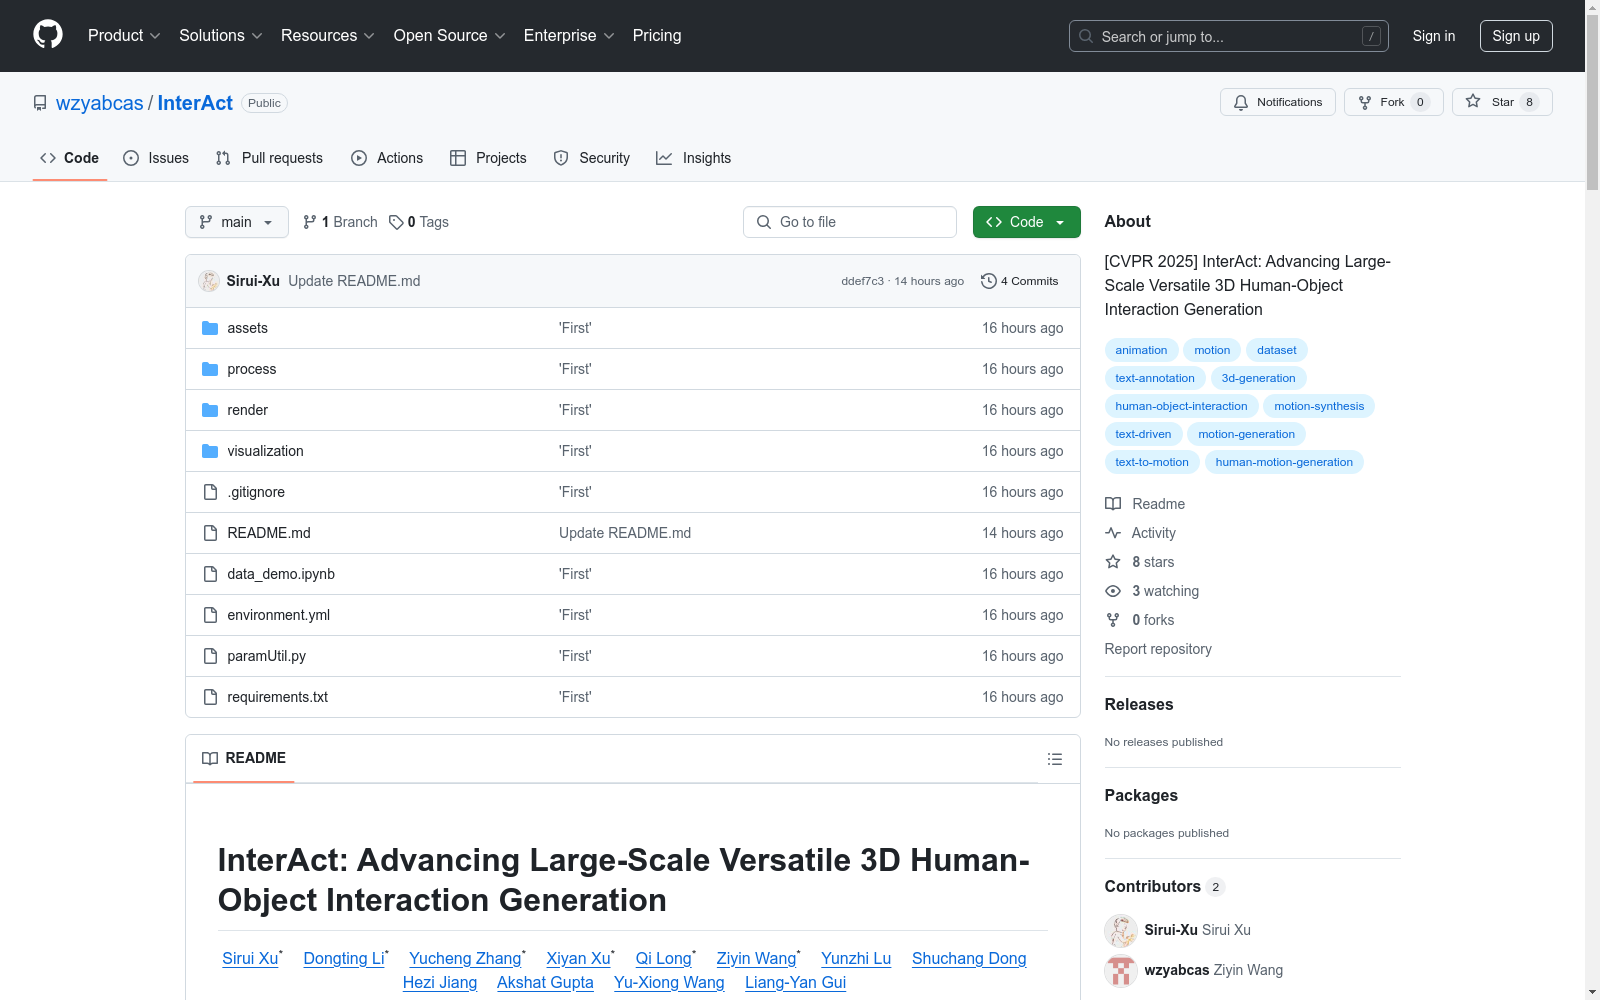Open the InterAct repository name link

pyautogui.click(x=195, y=103)
